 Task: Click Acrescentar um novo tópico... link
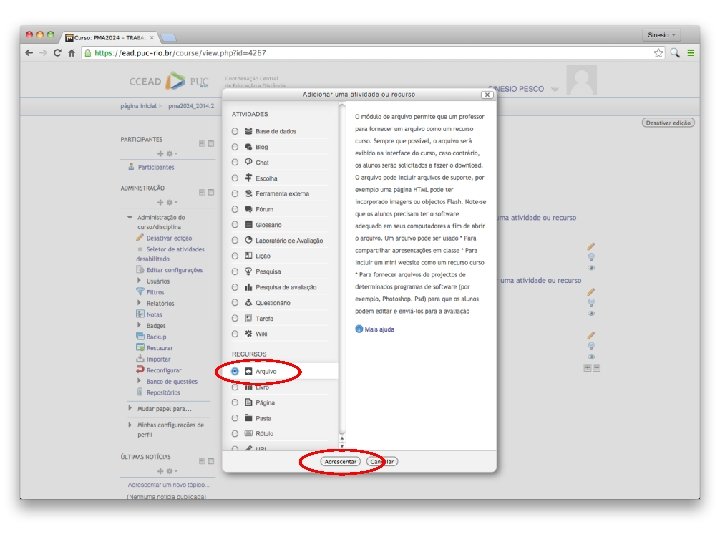169,484
